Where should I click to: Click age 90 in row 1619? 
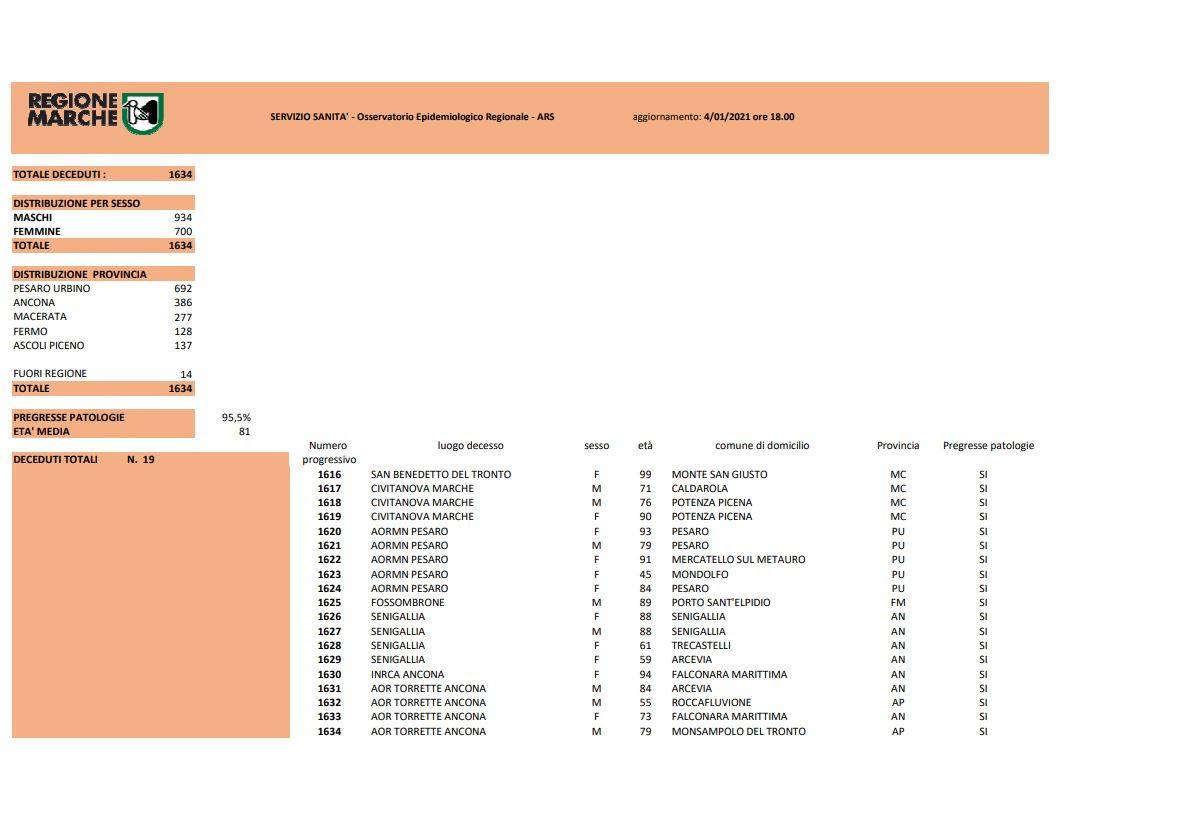tap(645, 517)
